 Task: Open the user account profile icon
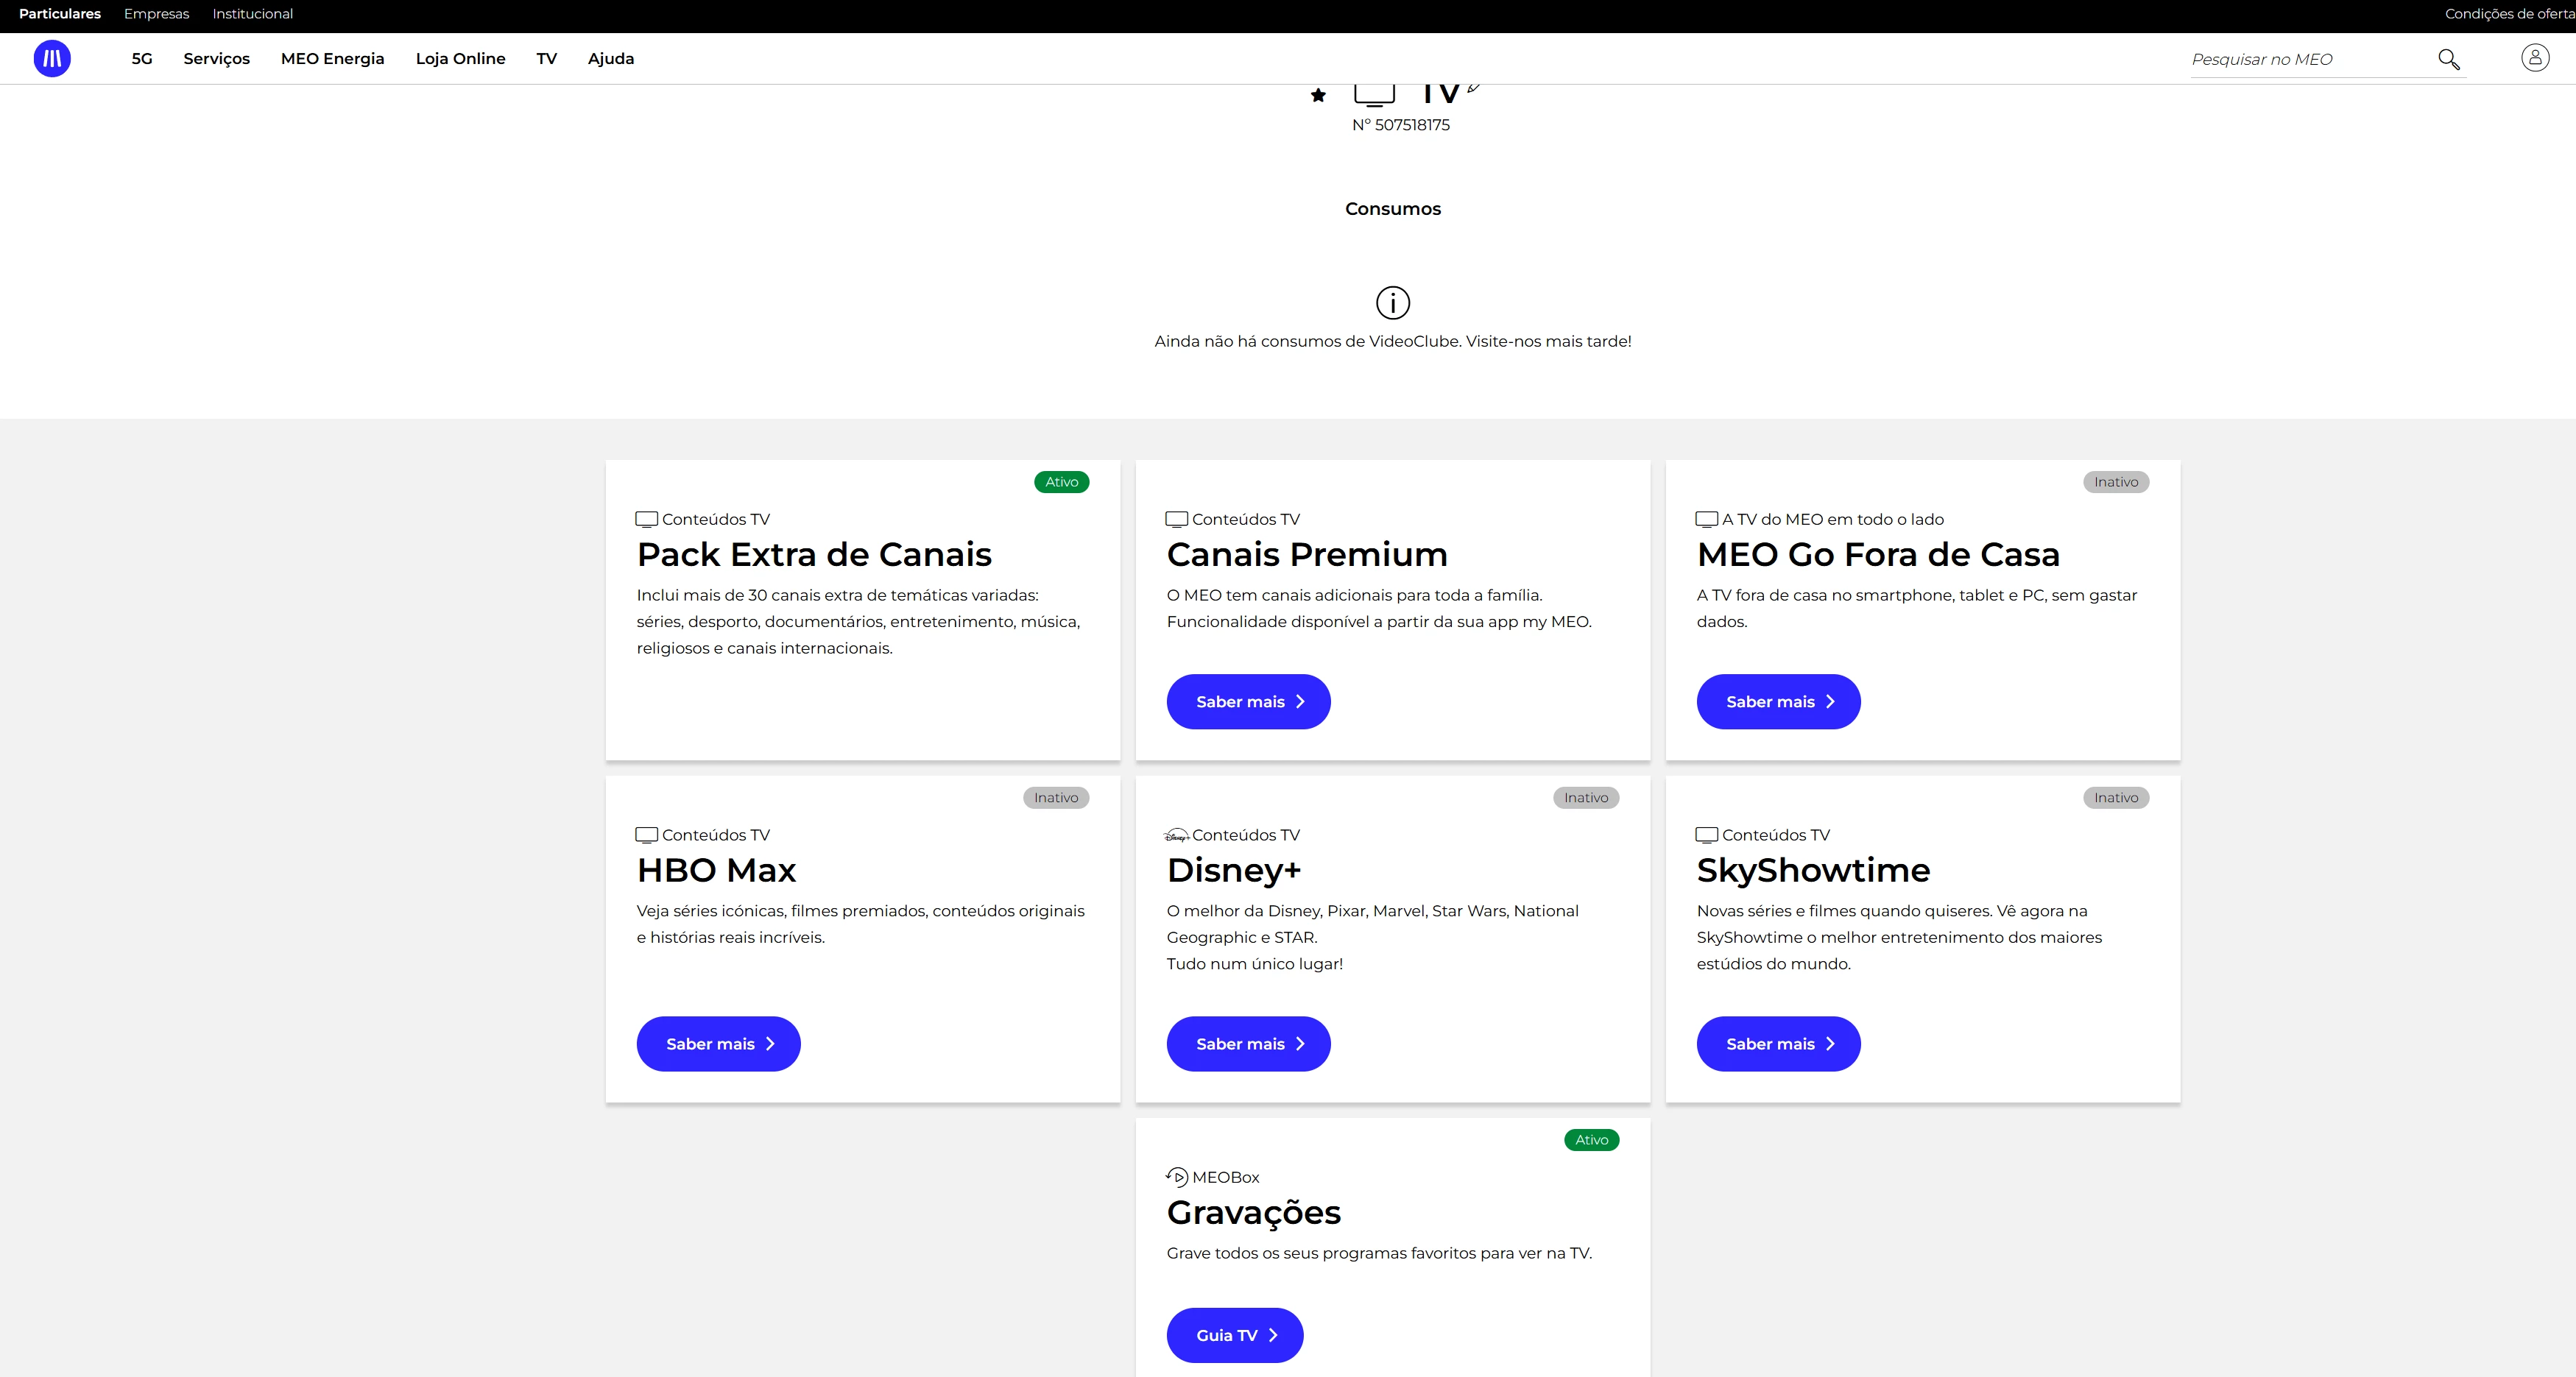(2534, 58)
